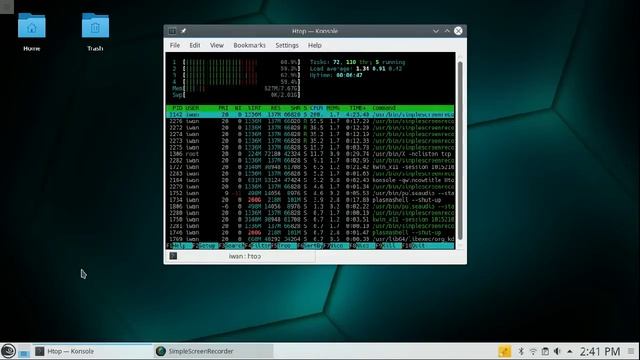Open the Settings menu in Konsole
640x360 pixels.
[287, 45]
